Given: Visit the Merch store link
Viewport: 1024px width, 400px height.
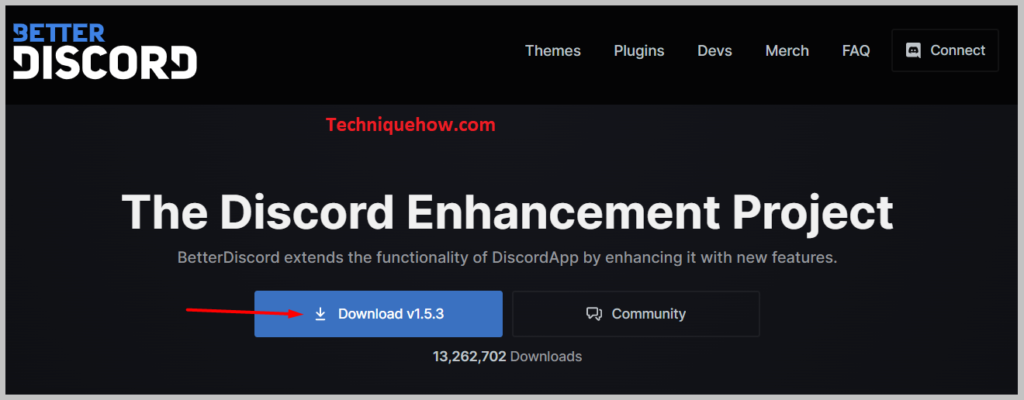Looking at the screenshot, I should pyautogui.click(x=787, y=51).
